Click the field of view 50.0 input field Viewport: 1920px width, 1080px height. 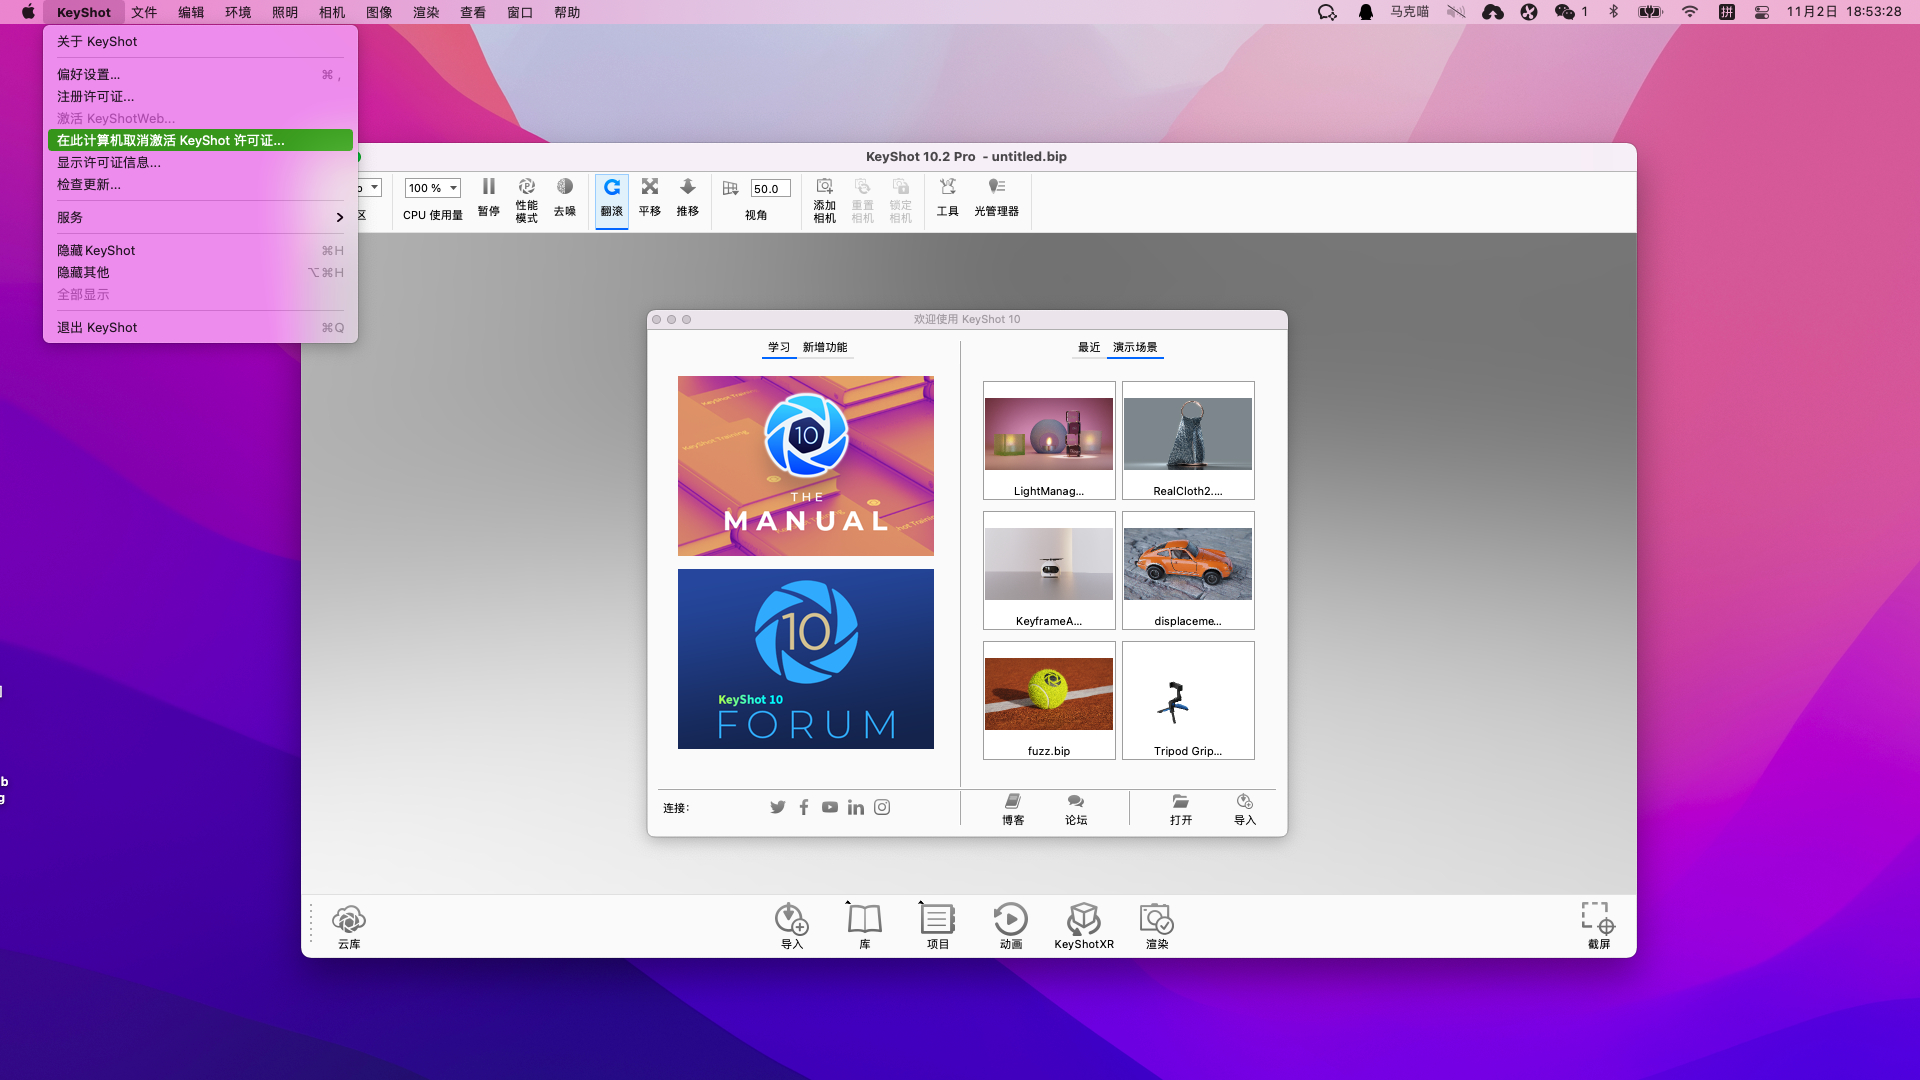pos(769,188)
